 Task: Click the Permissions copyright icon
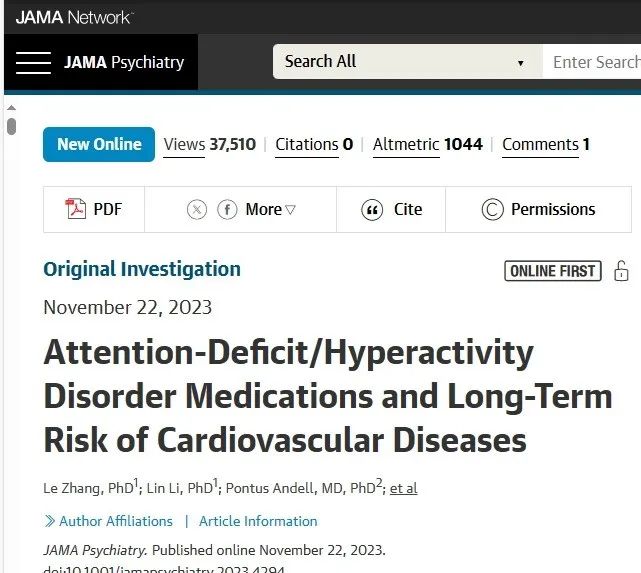(492, 210)
